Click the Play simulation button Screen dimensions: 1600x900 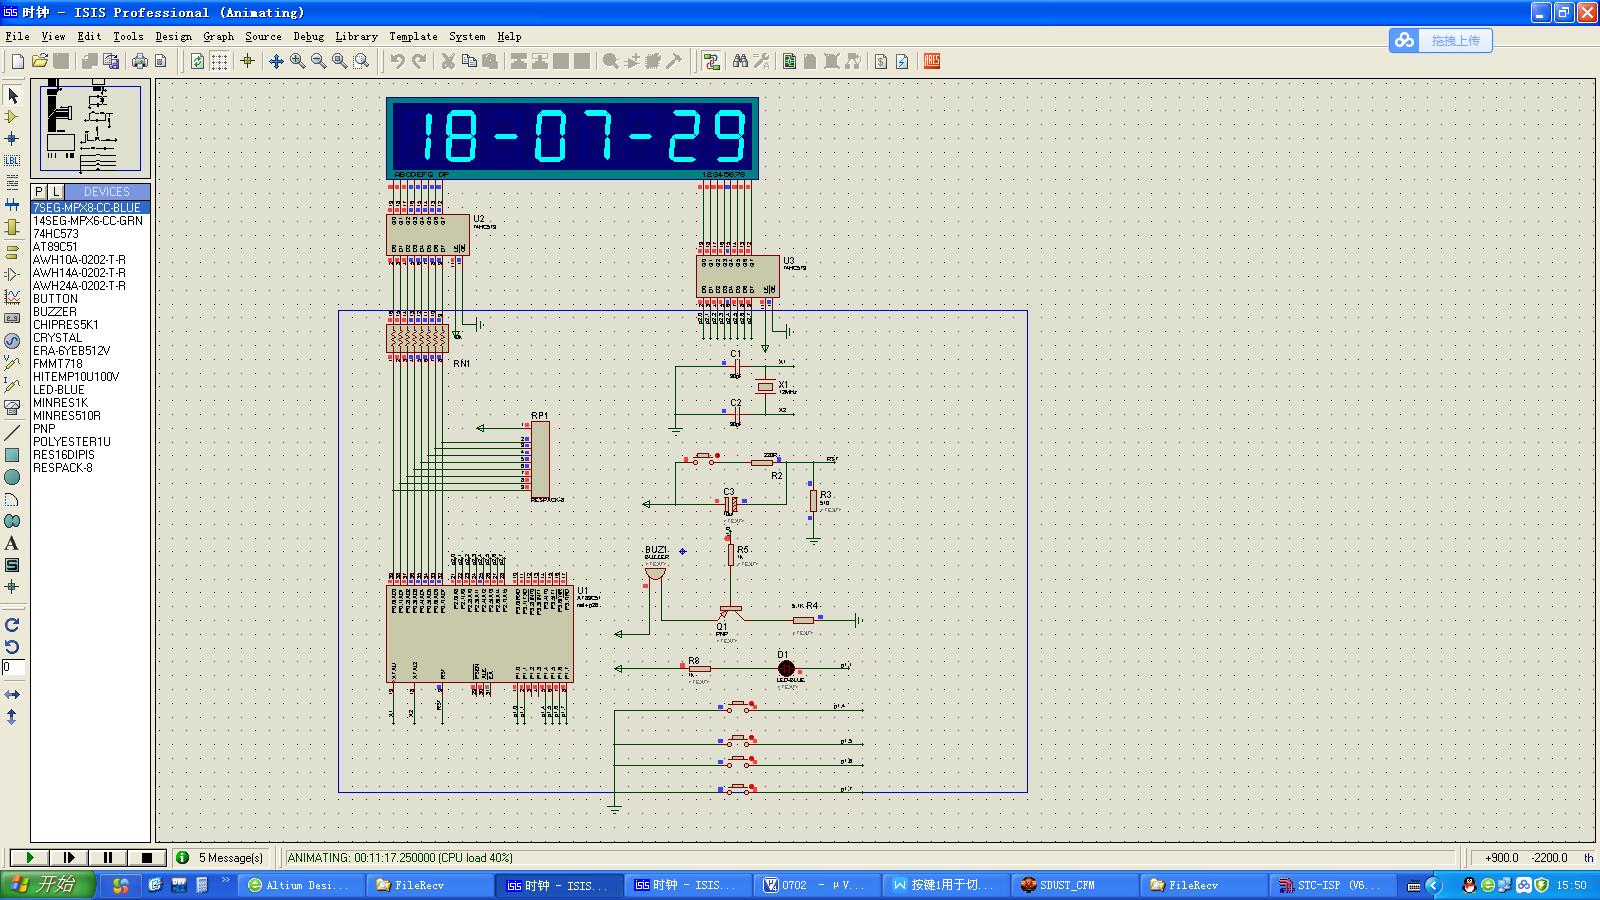[x=29, y=857]
